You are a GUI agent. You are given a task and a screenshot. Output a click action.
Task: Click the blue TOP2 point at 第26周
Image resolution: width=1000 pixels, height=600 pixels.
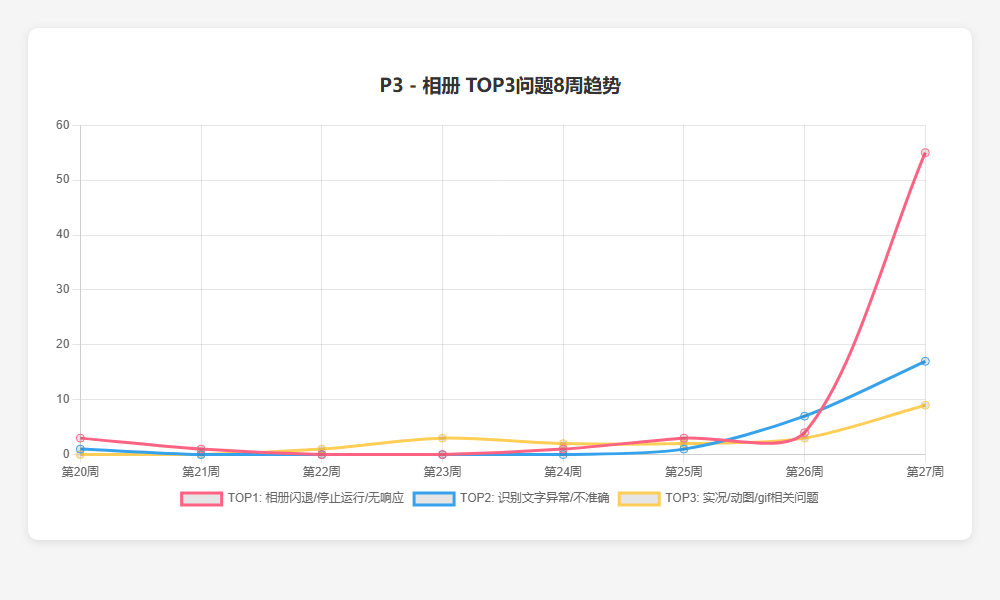click(x=804, y=416)
